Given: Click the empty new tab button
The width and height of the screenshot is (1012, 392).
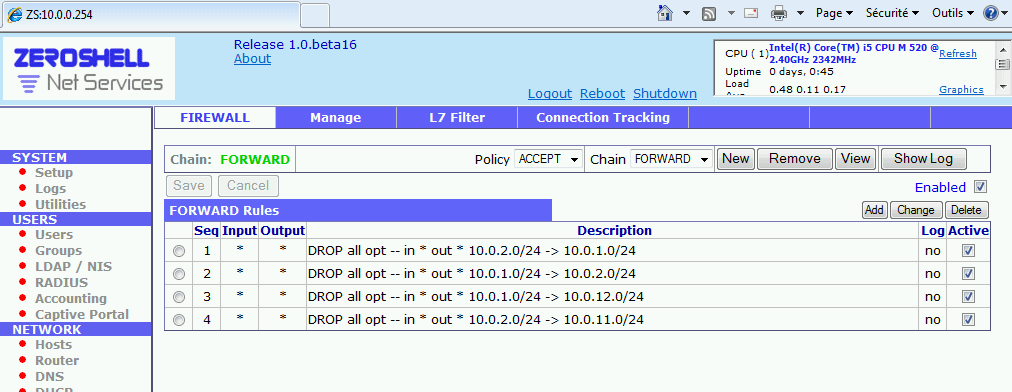Looking at the screenshot, I should [x=315, y=14].
